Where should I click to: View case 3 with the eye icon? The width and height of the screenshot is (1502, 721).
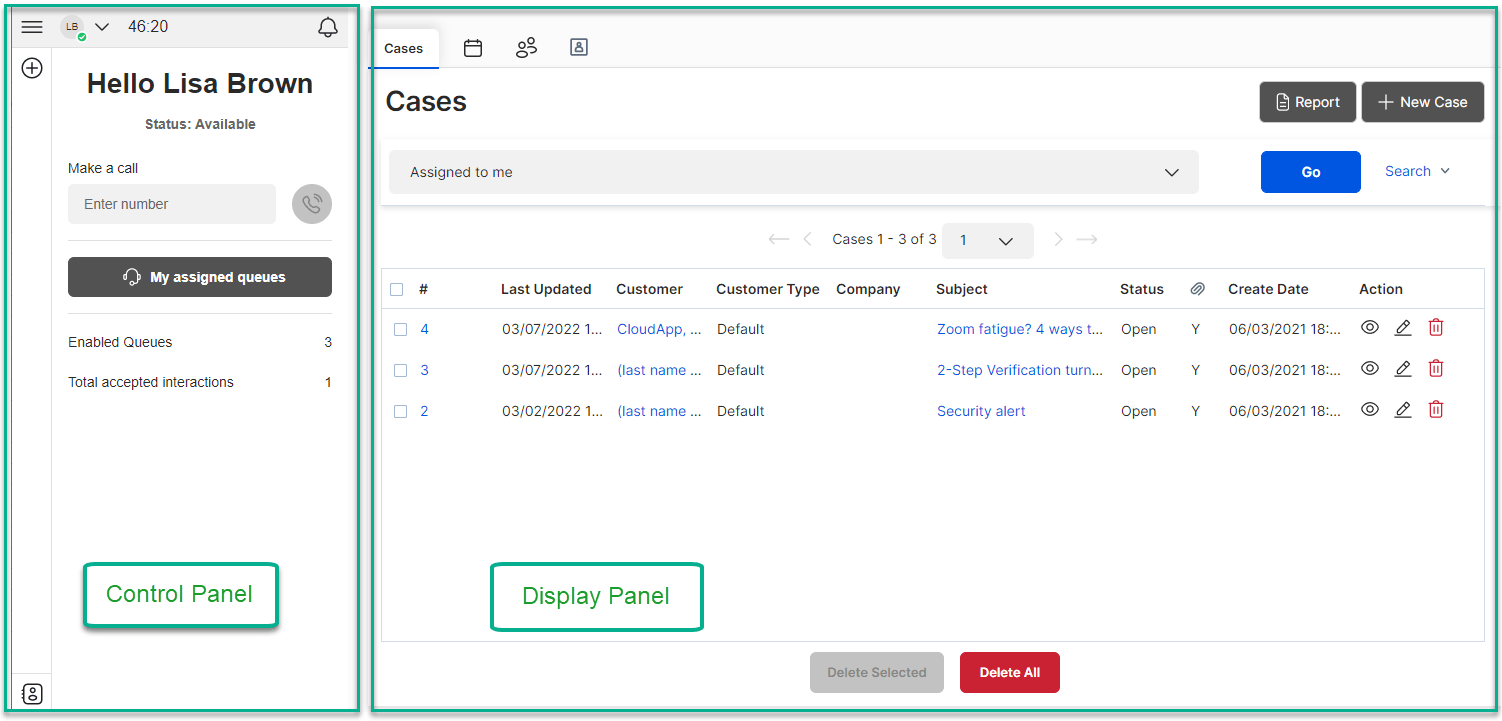coord(1370,368)
